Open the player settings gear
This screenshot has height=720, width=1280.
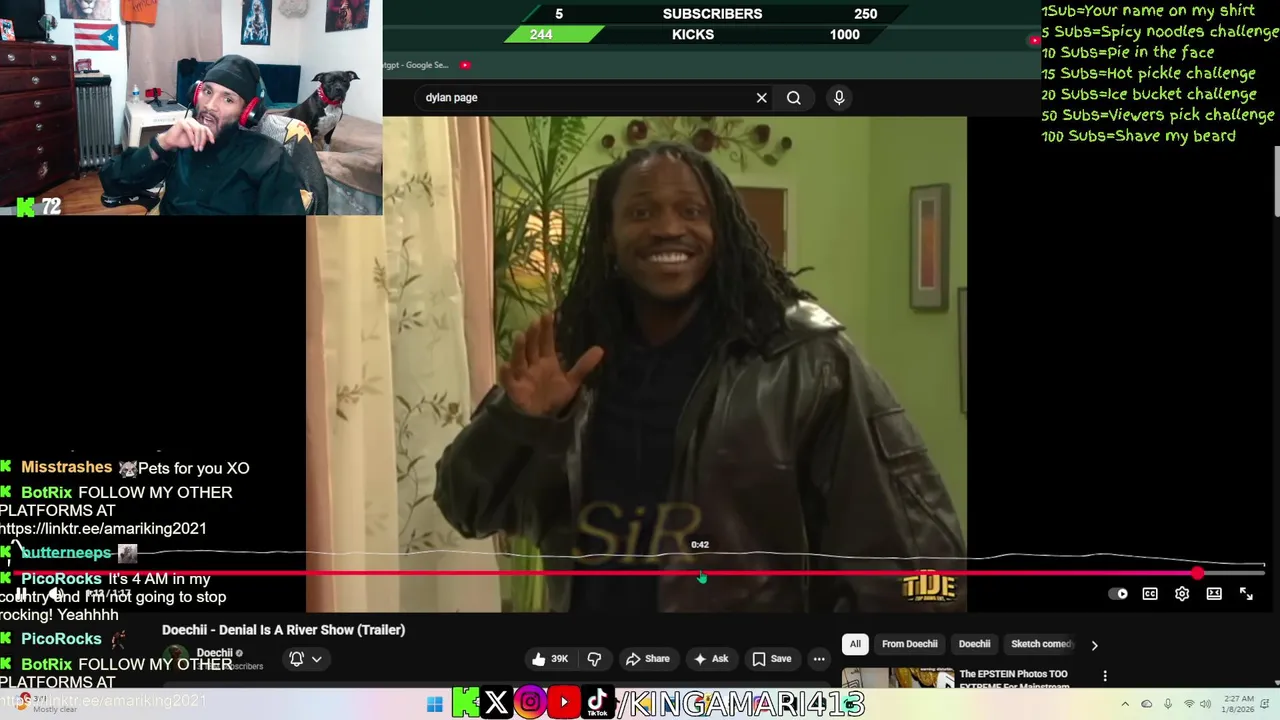(1182, 594)
